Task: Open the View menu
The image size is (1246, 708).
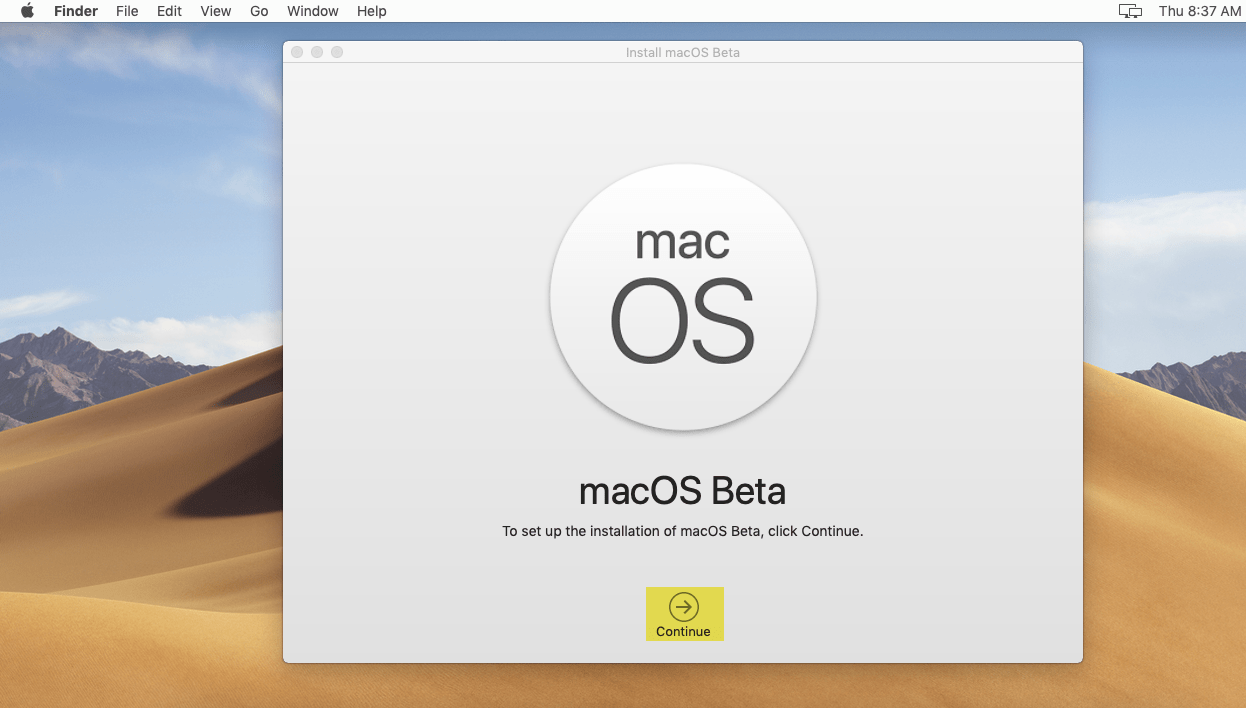Action: (216, 11)
